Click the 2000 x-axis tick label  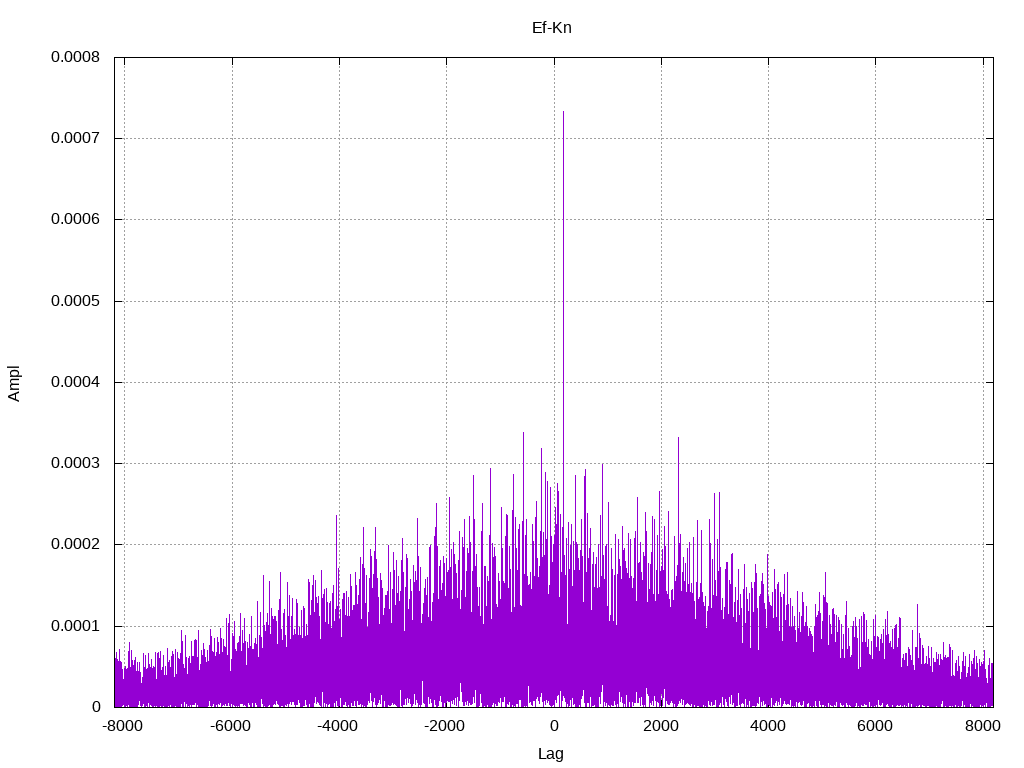[661, 726]
